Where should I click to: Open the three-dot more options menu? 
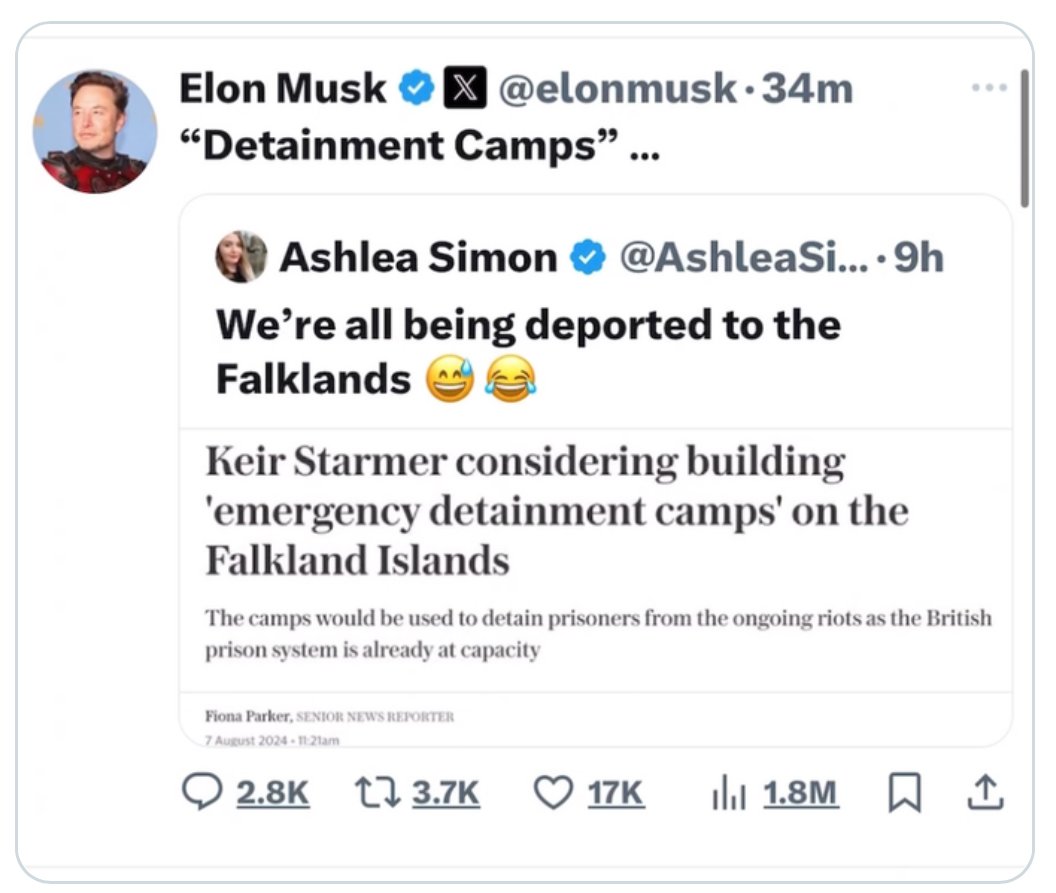tap(989, 88)
